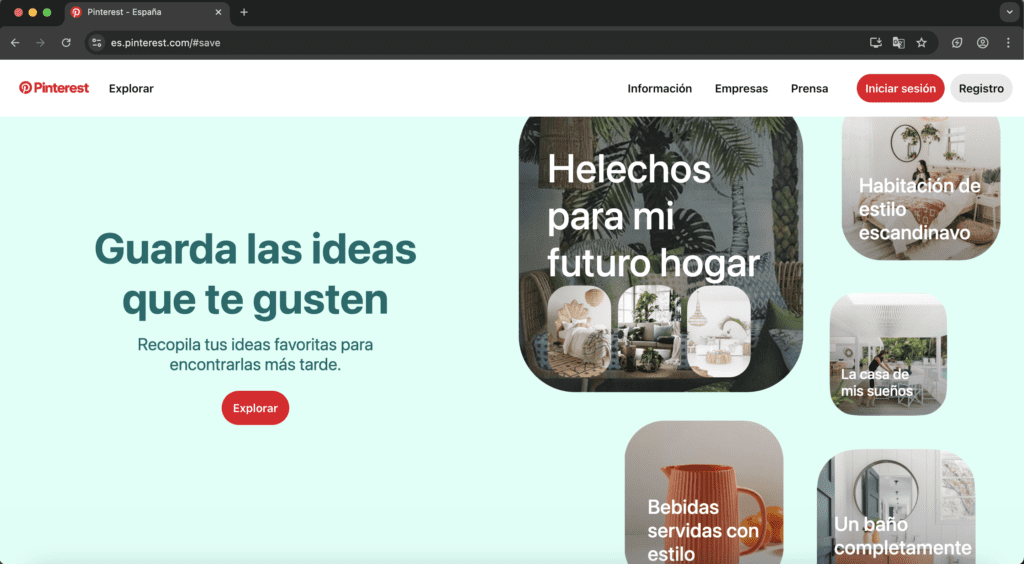This screenshot has width=1024, height=564.
Task: Open the browser extension icon beside the profile
Action: [957, 42]
